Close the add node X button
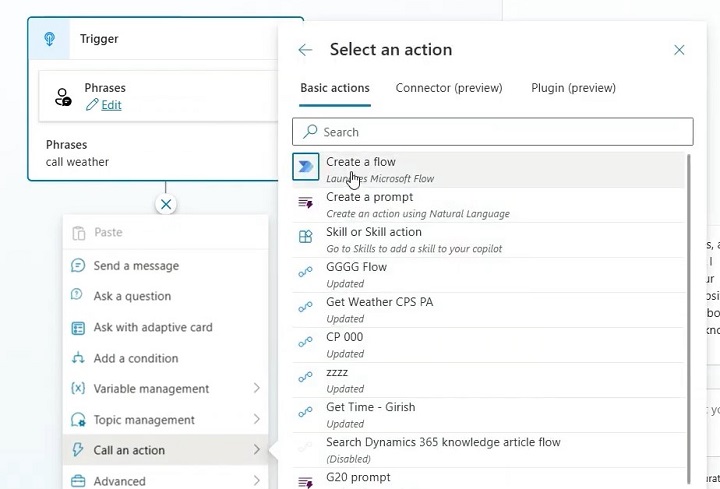Image resolution: width=720 pixels, height=489 pixels. coord(166,204)
